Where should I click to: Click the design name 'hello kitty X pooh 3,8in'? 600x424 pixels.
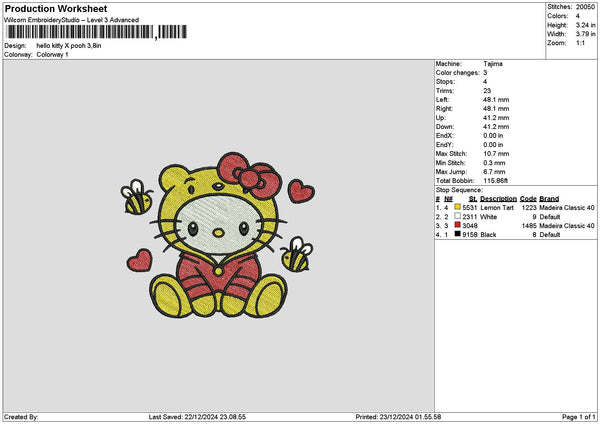tap(69, 46)
